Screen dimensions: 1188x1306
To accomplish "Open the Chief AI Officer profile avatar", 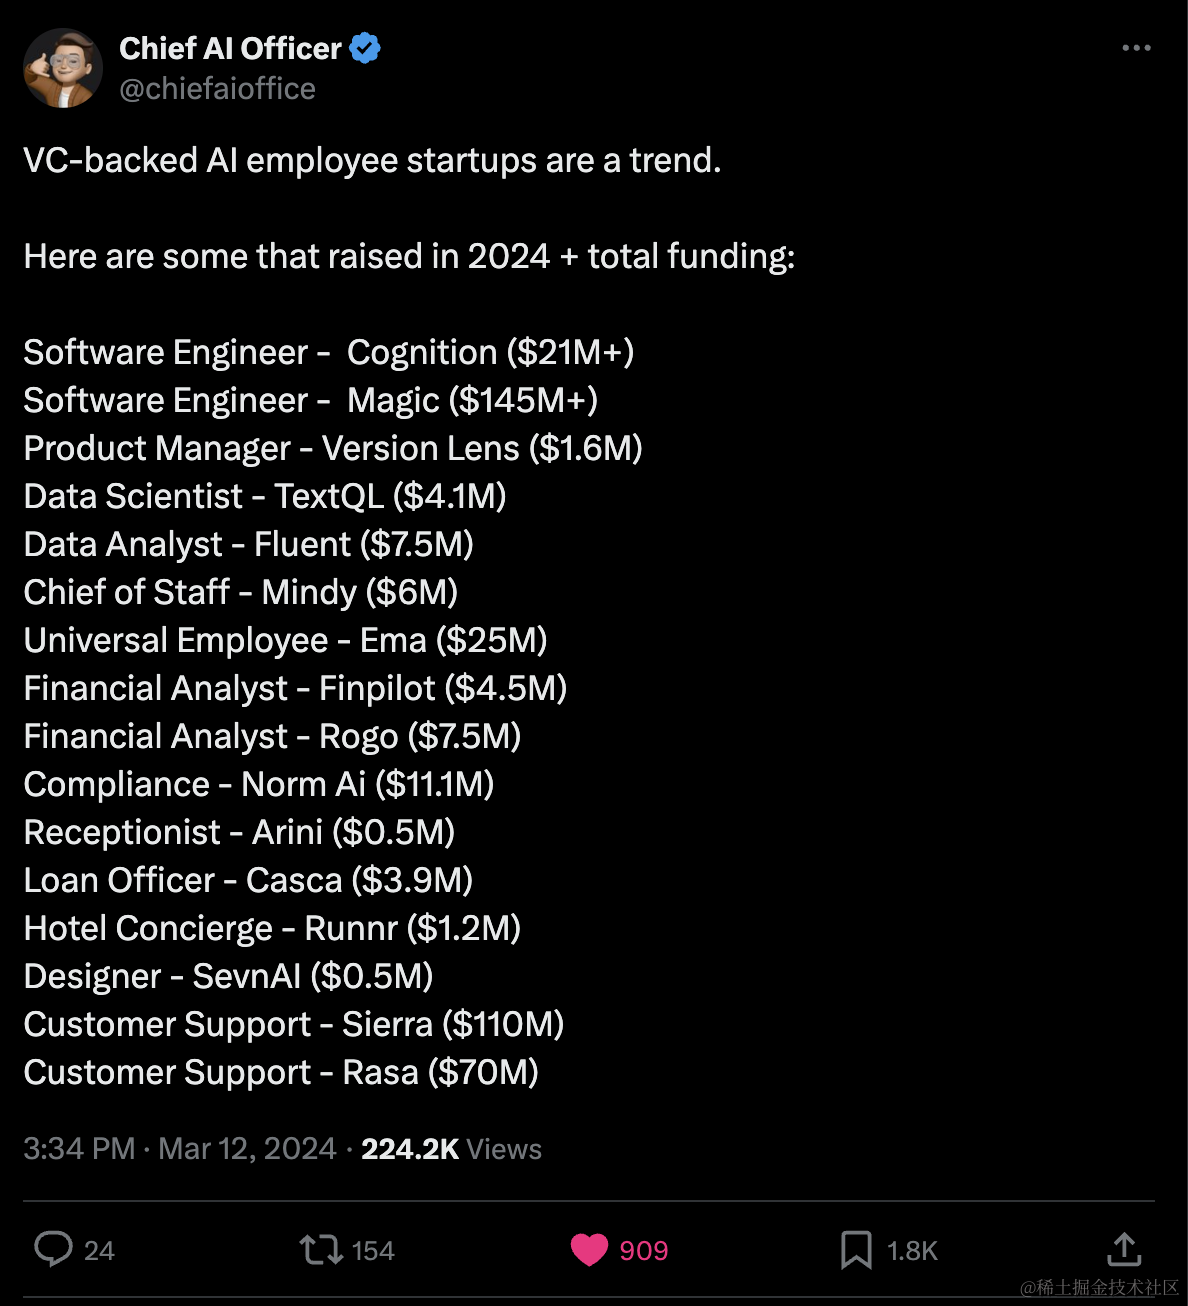I will [x=63, y=68].
